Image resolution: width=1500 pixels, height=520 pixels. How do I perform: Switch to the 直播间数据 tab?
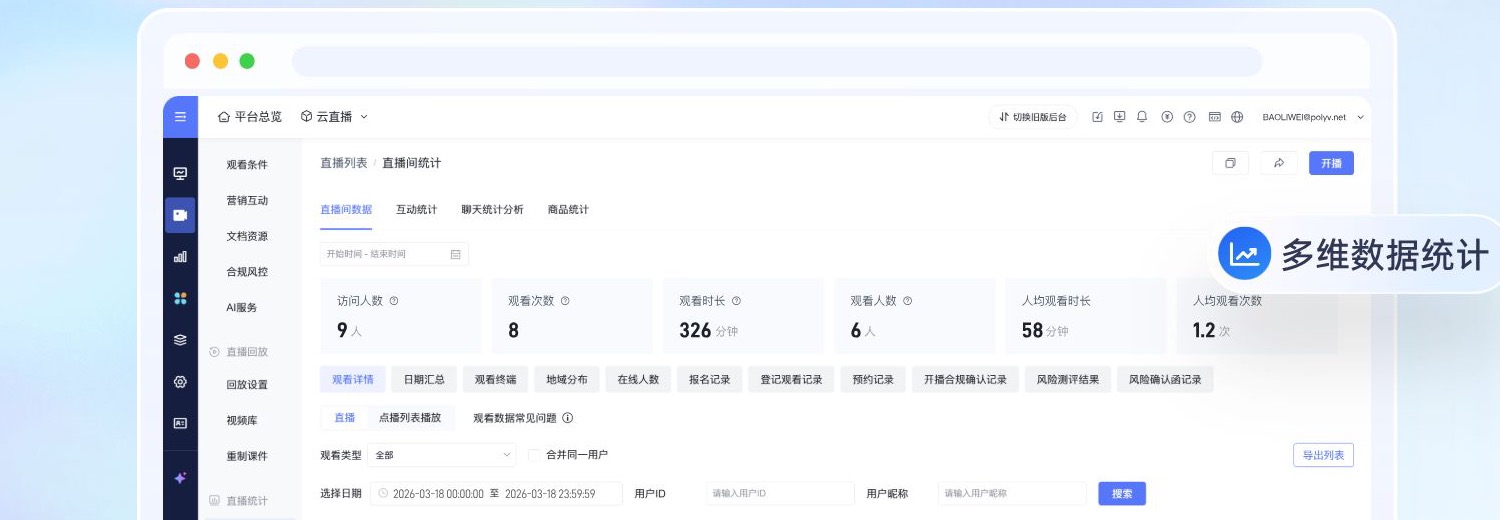click(346, 210)
